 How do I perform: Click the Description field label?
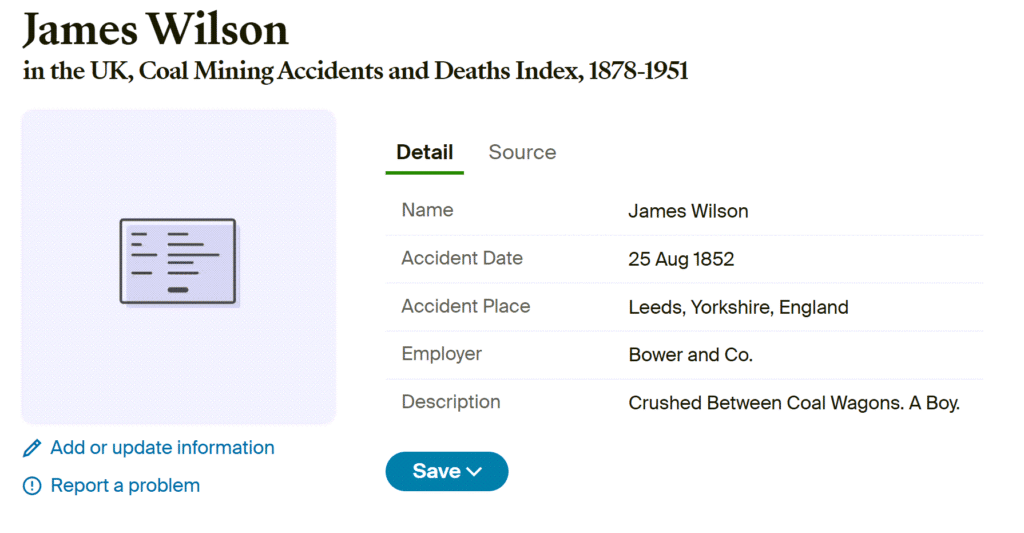tap(450, 402)
